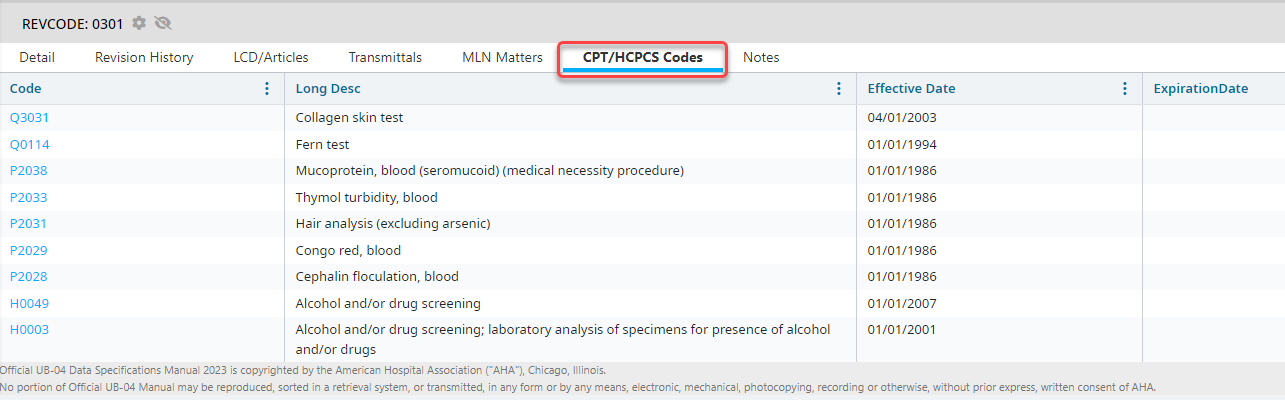Open the Code column options menu
This screenshot has height=400, width=1285.
click(x=267, y=89)
